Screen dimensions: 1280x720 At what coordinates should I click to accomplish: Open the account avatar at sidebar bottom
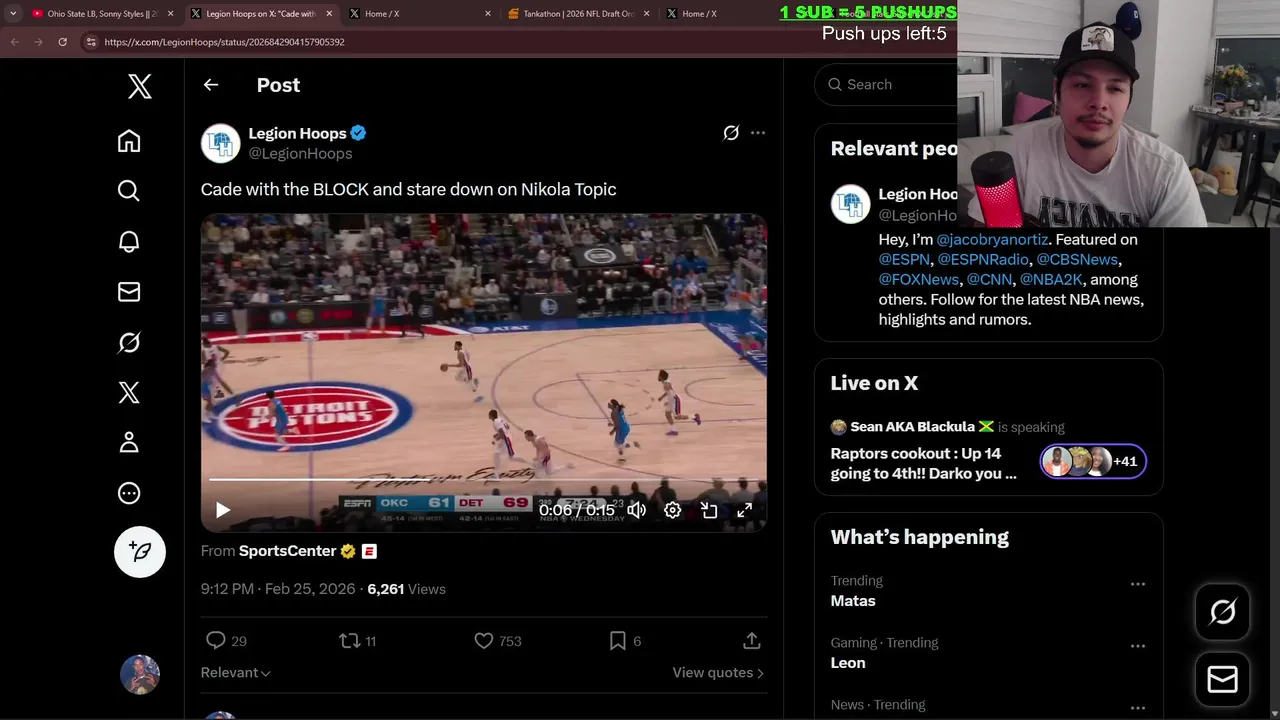point(140,675)
